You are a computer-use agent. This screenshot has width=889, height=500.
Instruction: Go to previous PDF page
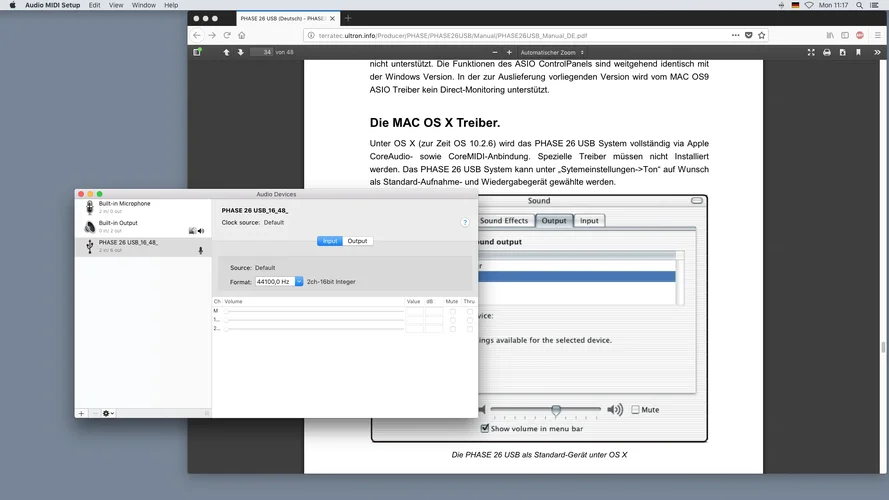click(x=226, y=52)
